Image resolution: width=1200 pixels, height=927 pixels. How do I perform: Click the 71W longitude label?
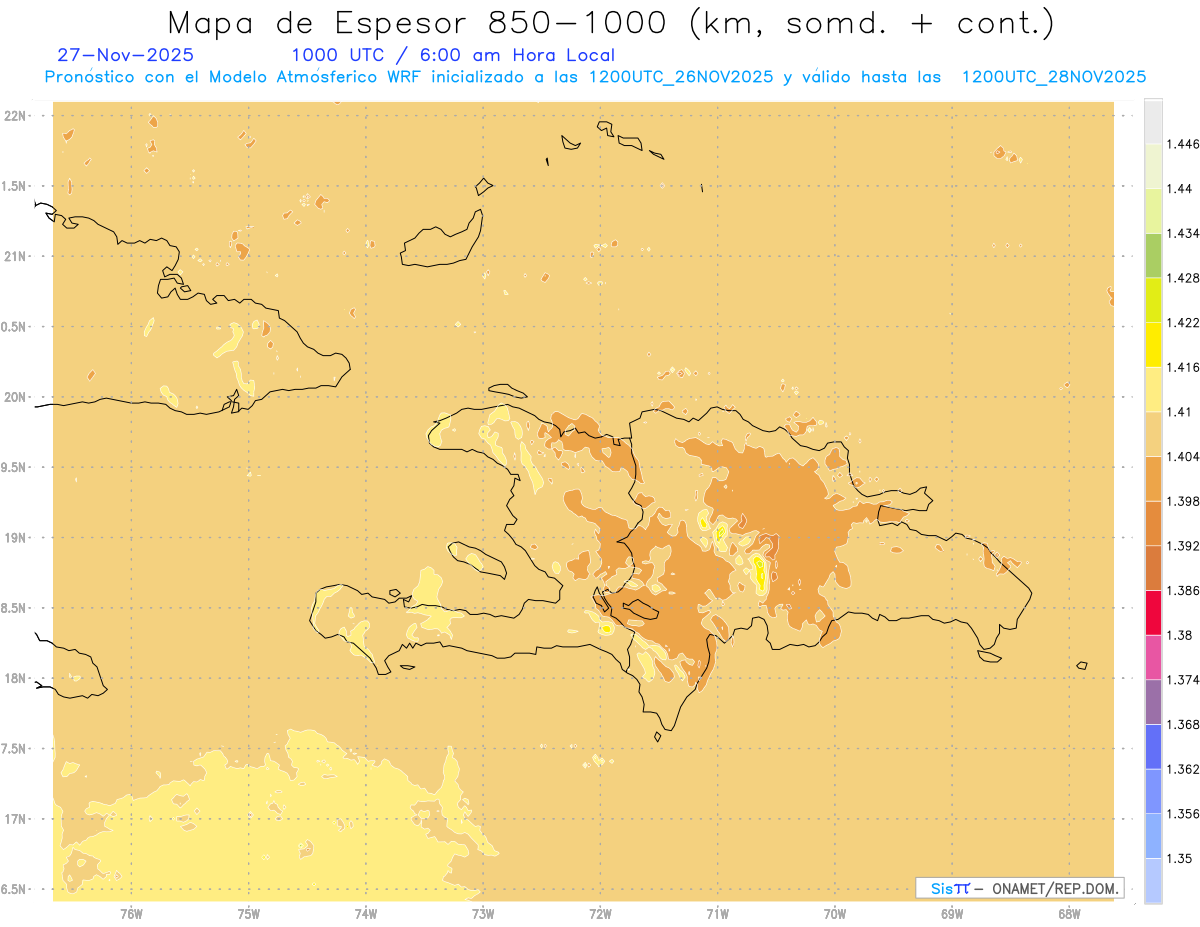coord(717,914)
